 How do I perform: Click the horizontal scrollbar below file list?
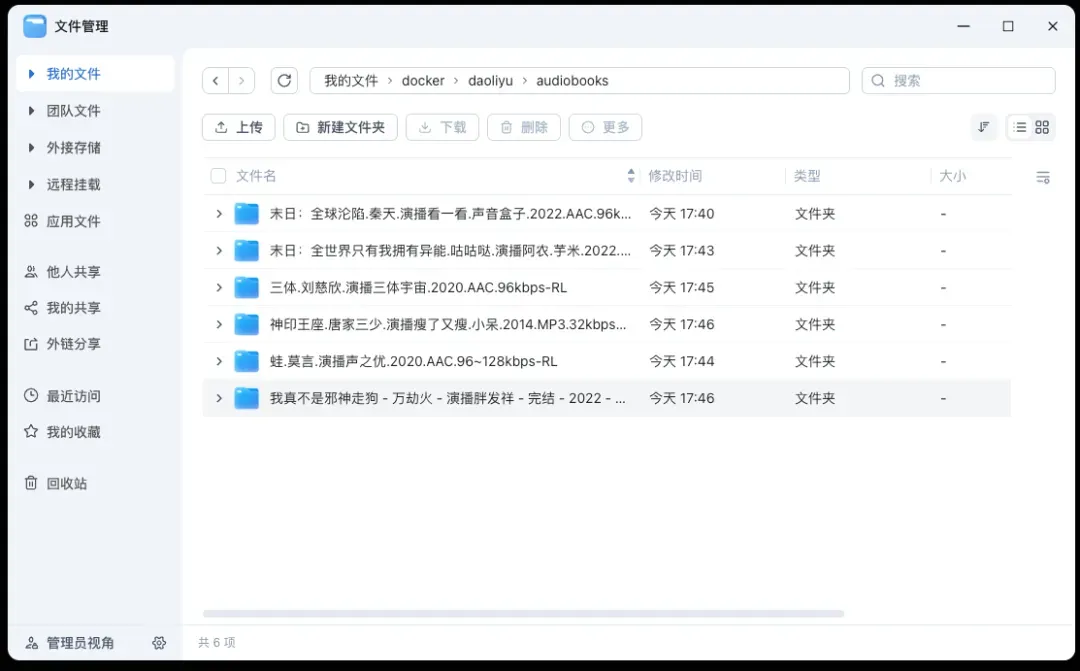coord(523,613)
